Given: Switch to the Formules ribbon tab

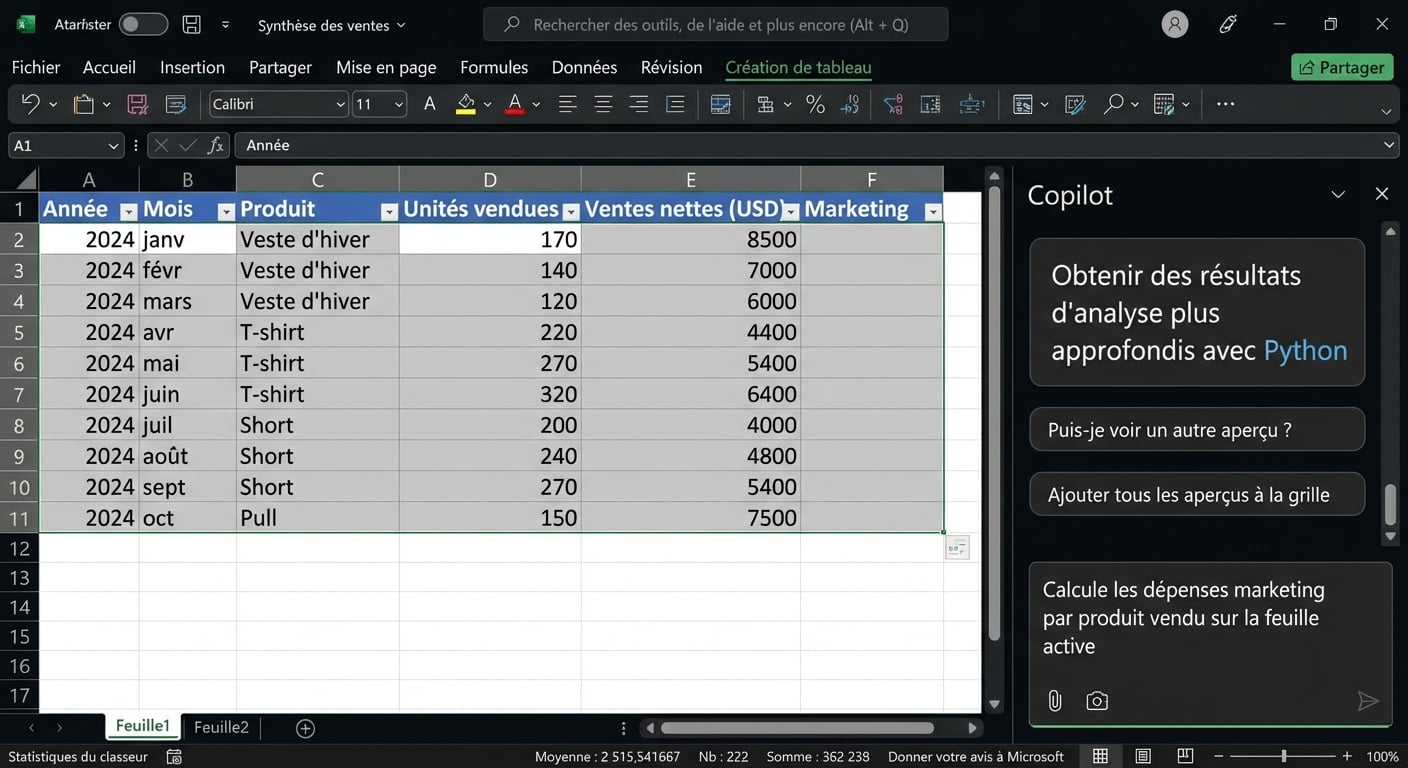Looking at the screenshot, I should click(x=493, y=67).
